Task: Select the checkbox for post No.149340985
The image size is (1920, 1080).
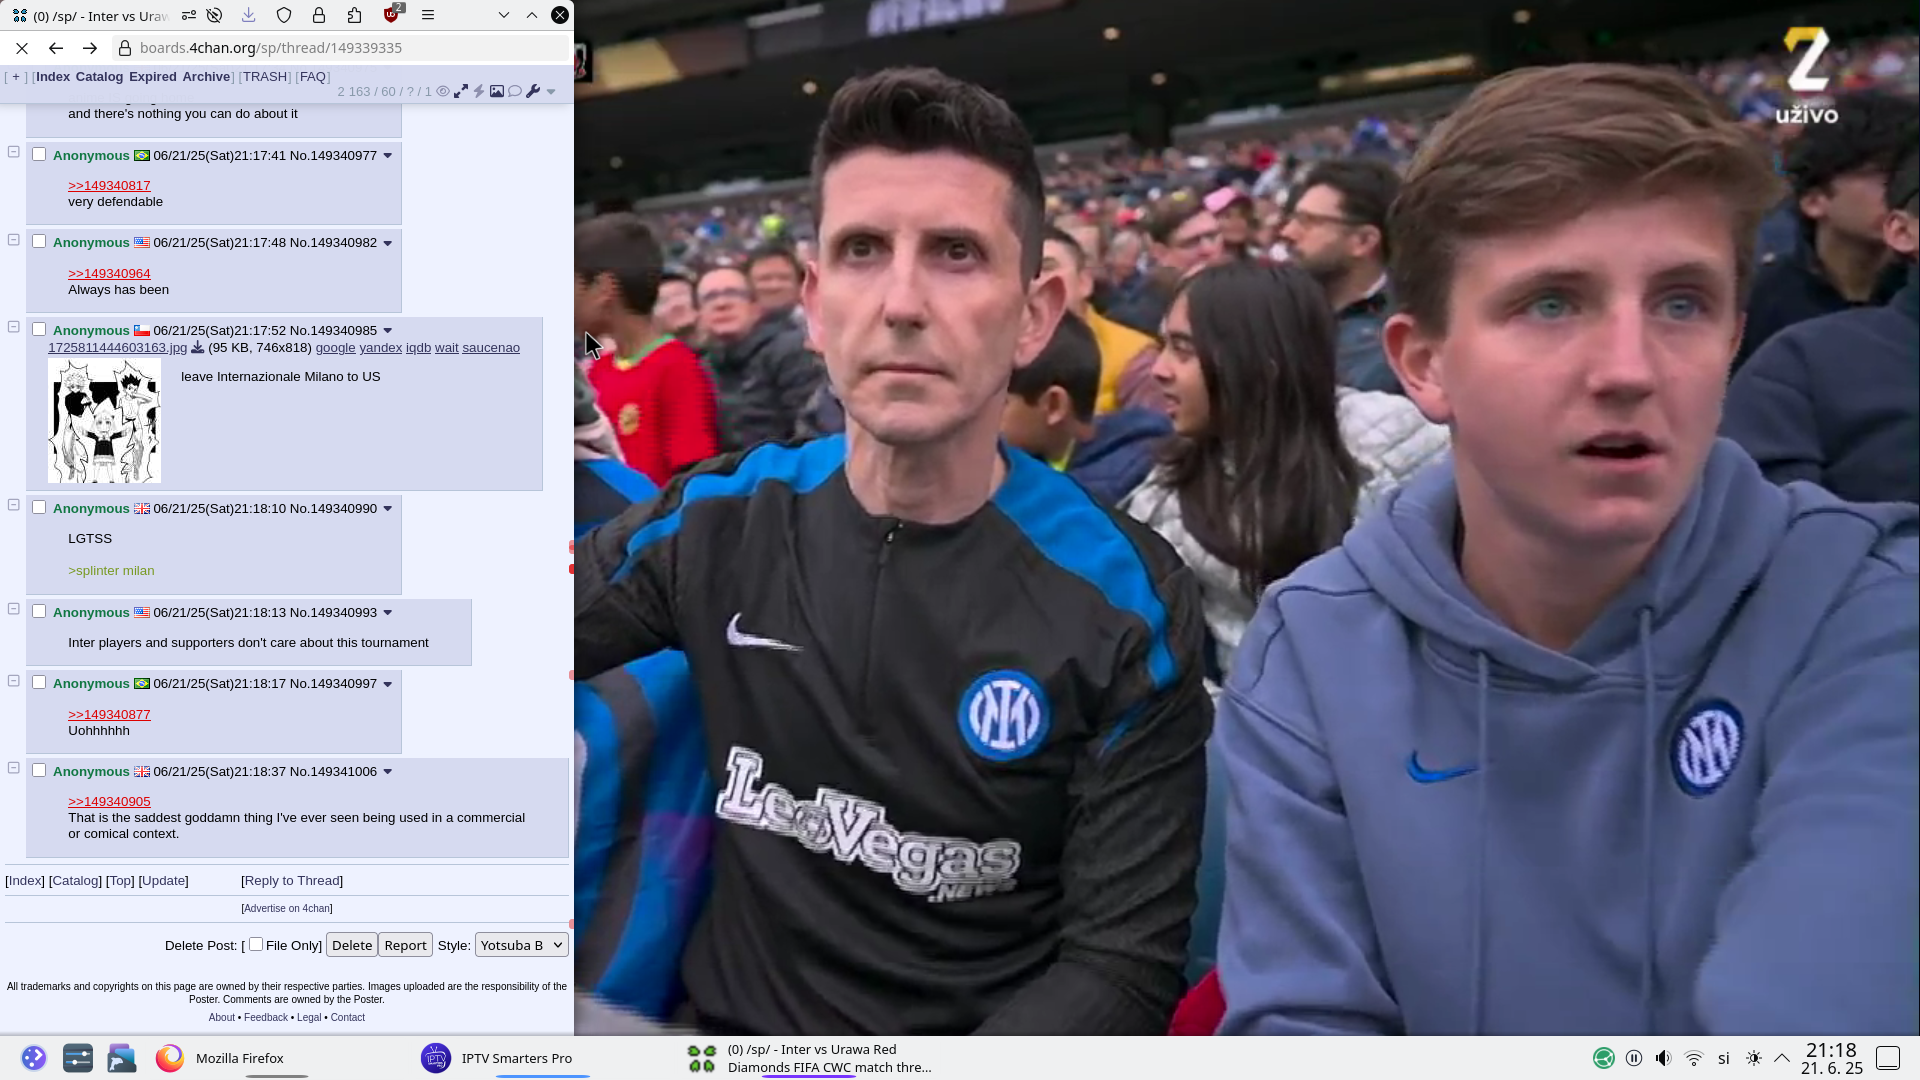Action: tap(39, 329)
